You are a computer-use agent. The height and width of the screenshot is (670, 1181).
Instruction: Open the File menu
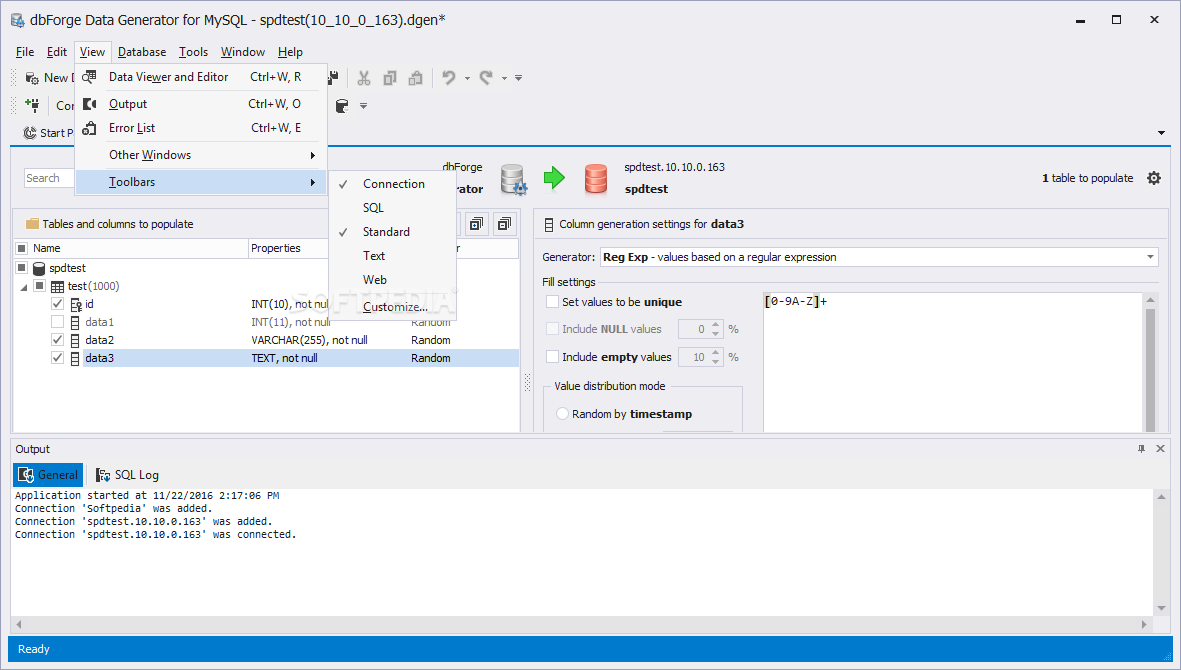(25, 52)
